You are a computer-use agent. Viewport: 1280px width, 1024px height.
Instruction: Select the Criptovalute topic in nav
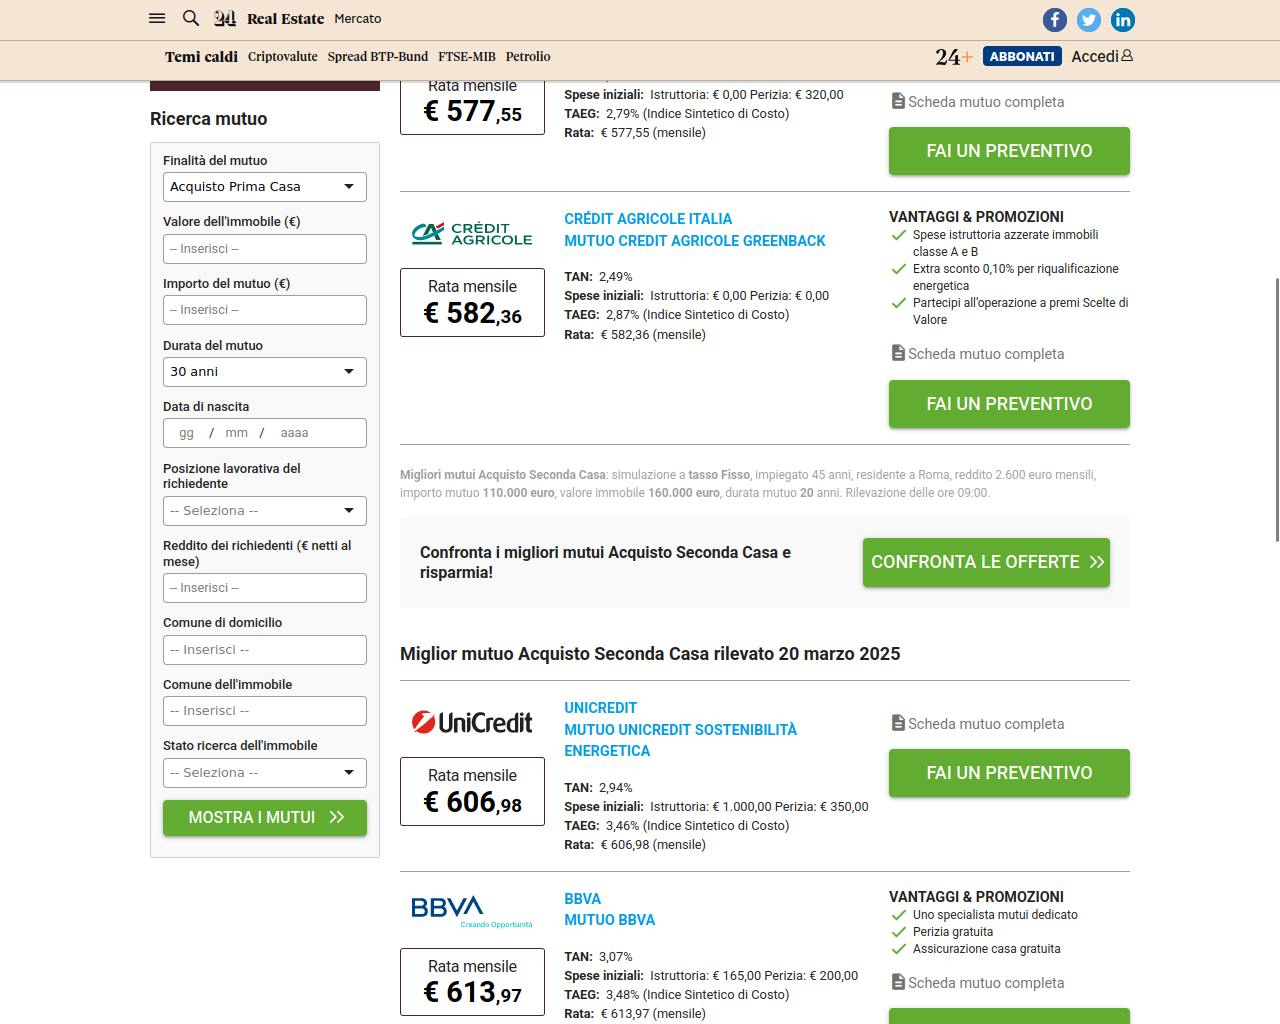(x=283, y=57)
